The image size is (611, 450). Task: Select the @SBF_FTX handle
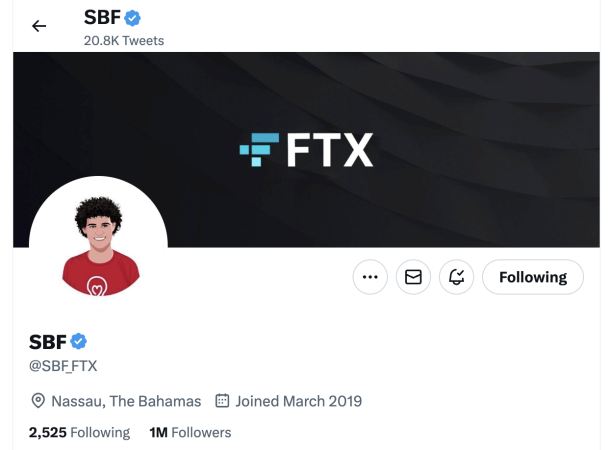63,366
